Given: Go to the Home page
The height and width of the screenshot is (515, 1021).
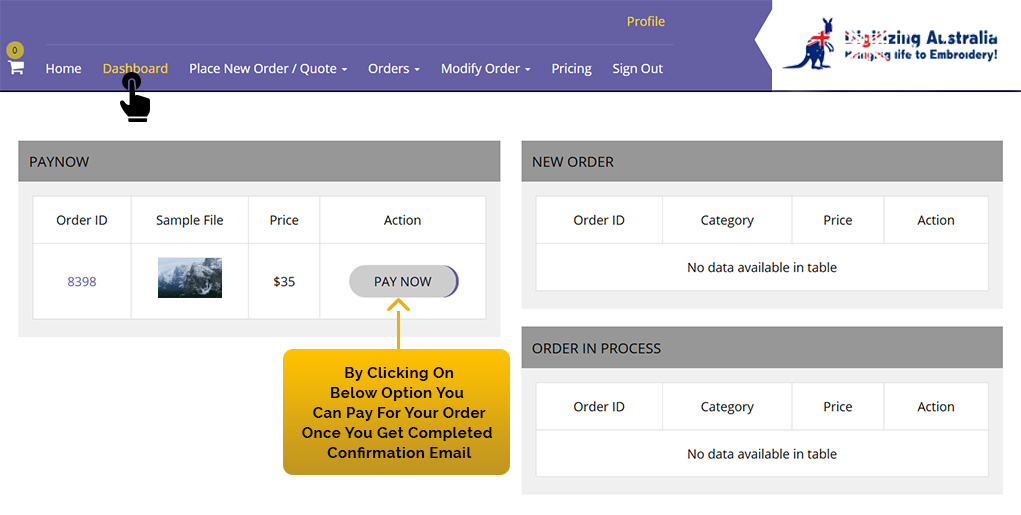Looking at the screenshot, I should click(63, 68).
